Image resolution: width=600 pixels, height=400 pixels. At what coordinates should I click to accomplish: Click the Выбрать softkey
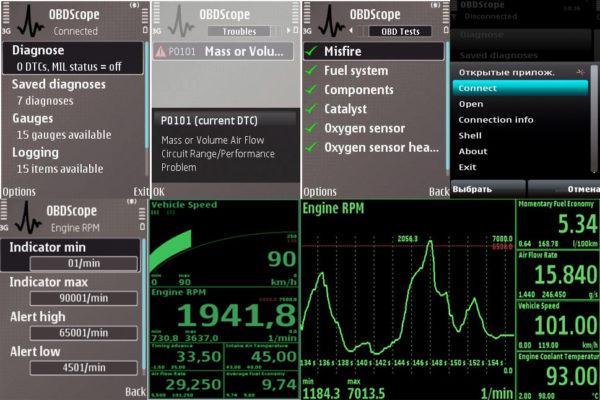[x=488, y=189]
